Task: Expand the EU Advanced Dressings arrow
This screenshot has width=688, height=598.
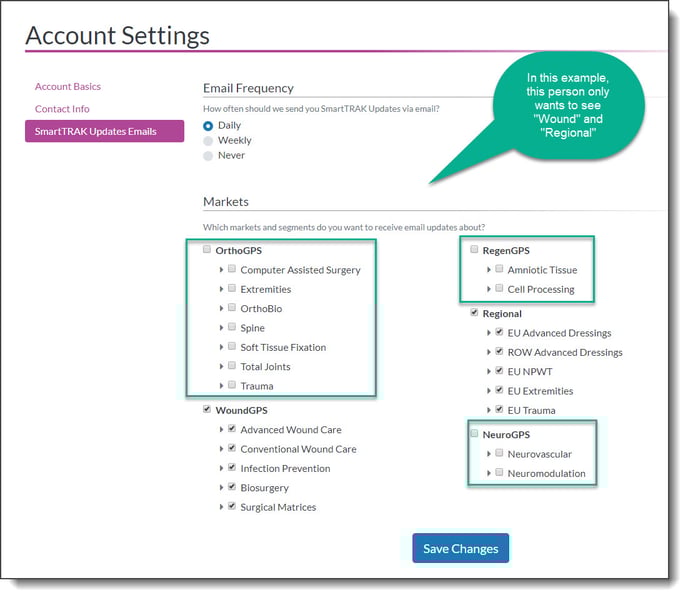Action: click(x=489, y=333)
